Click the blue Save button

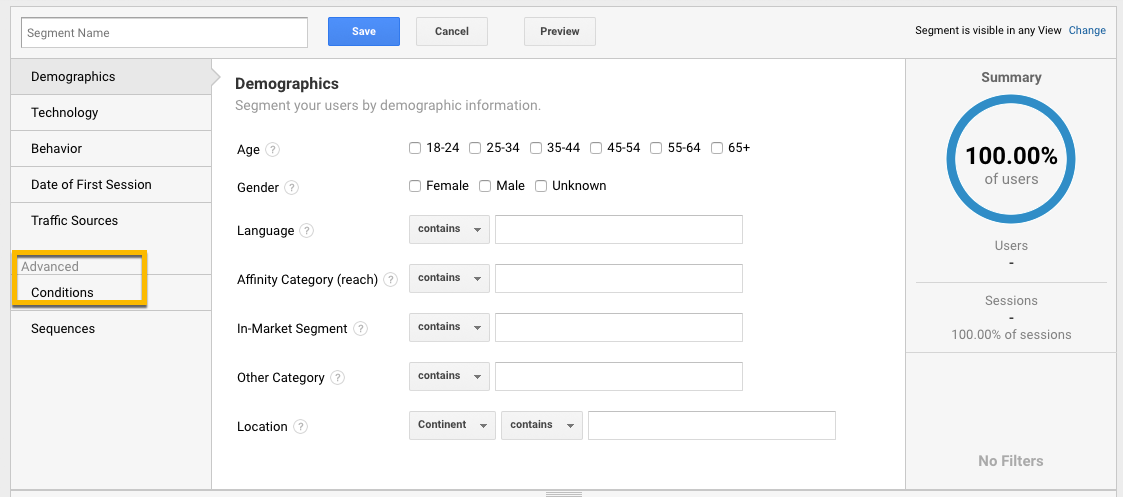tap(364, 32)
